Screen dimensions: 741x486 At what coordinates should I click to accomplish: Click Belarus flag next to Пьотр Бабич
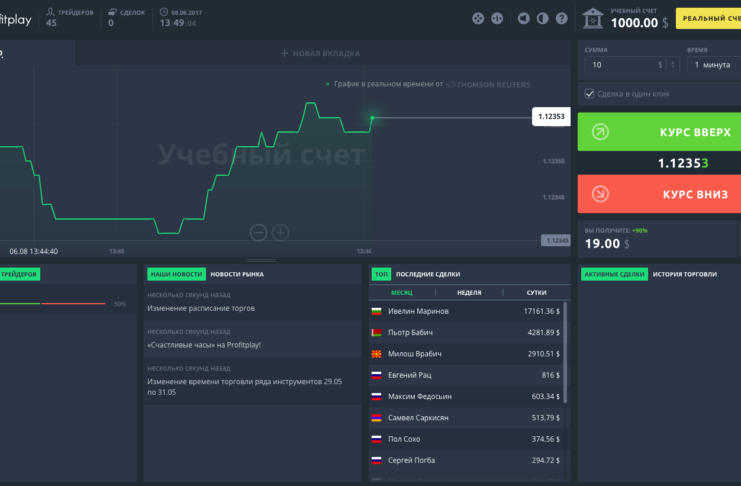(377, 333)
